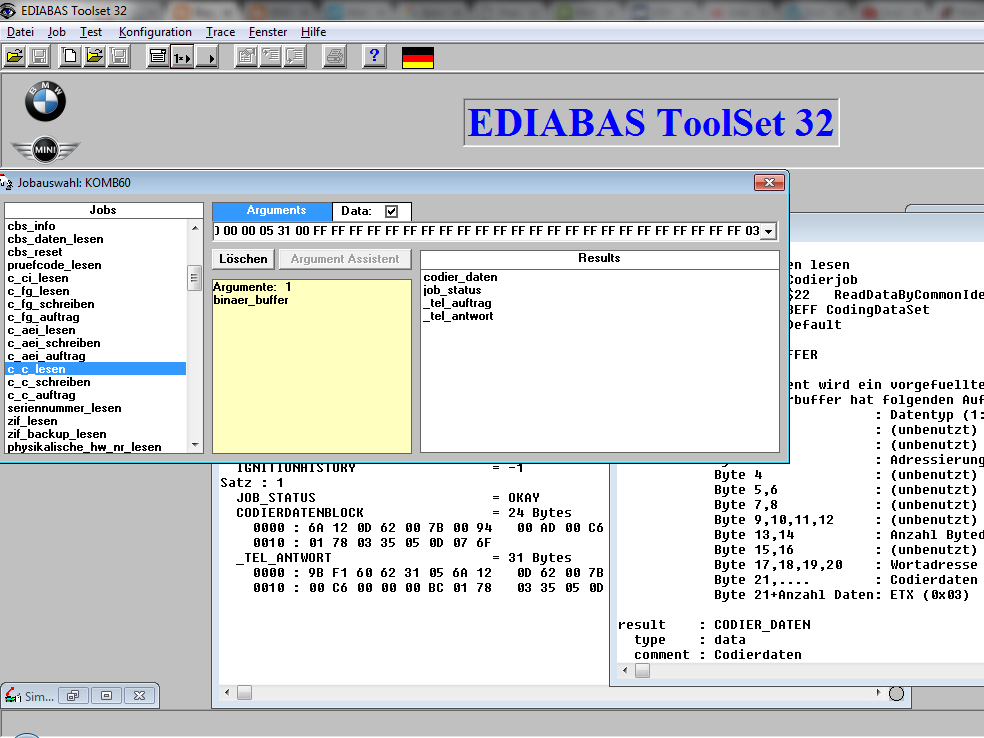Open the argument history dropdown arrow

pos(769,232)
